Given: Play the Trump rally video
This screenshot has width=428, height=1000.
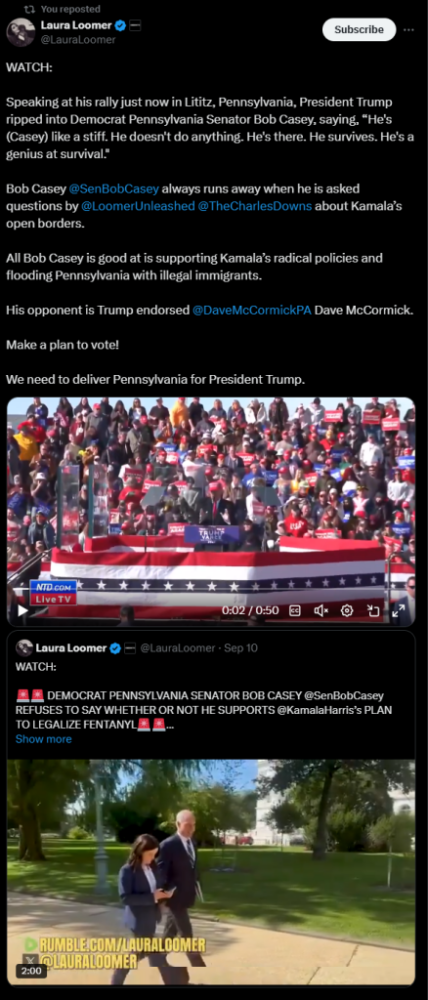Looking at the screenshot, I should pos(22,610).
